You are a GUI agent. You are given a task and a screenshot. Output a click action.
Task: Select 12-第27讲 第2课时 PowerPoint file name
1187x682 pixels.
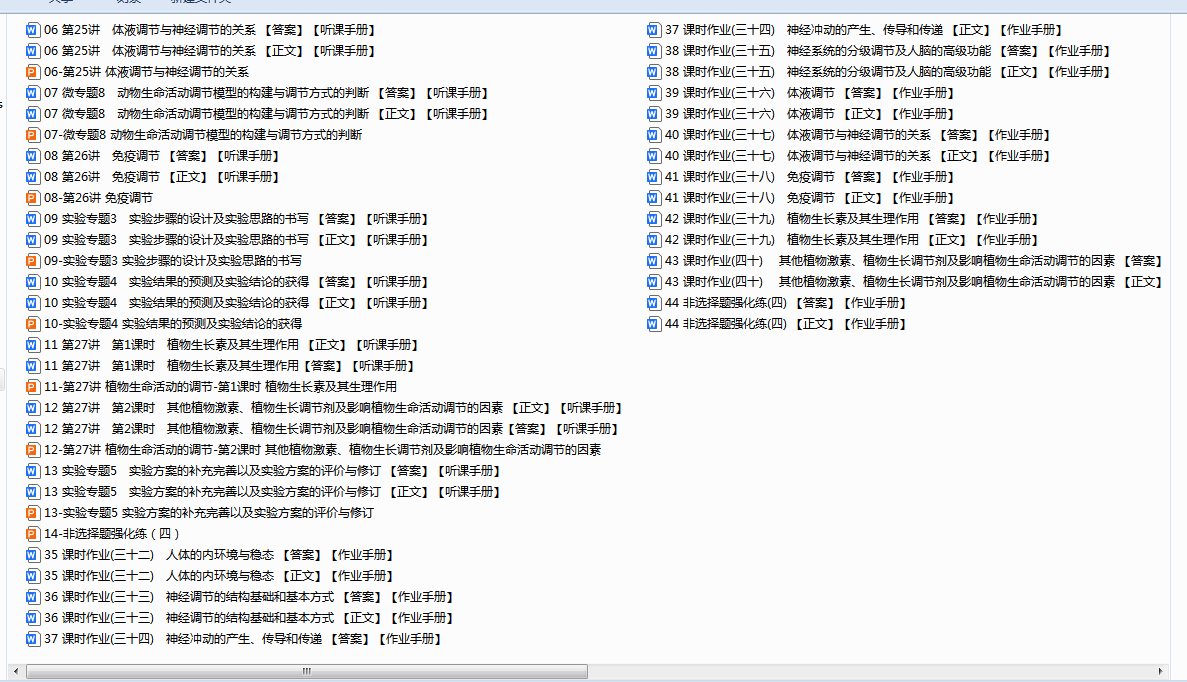coord(322,450)
